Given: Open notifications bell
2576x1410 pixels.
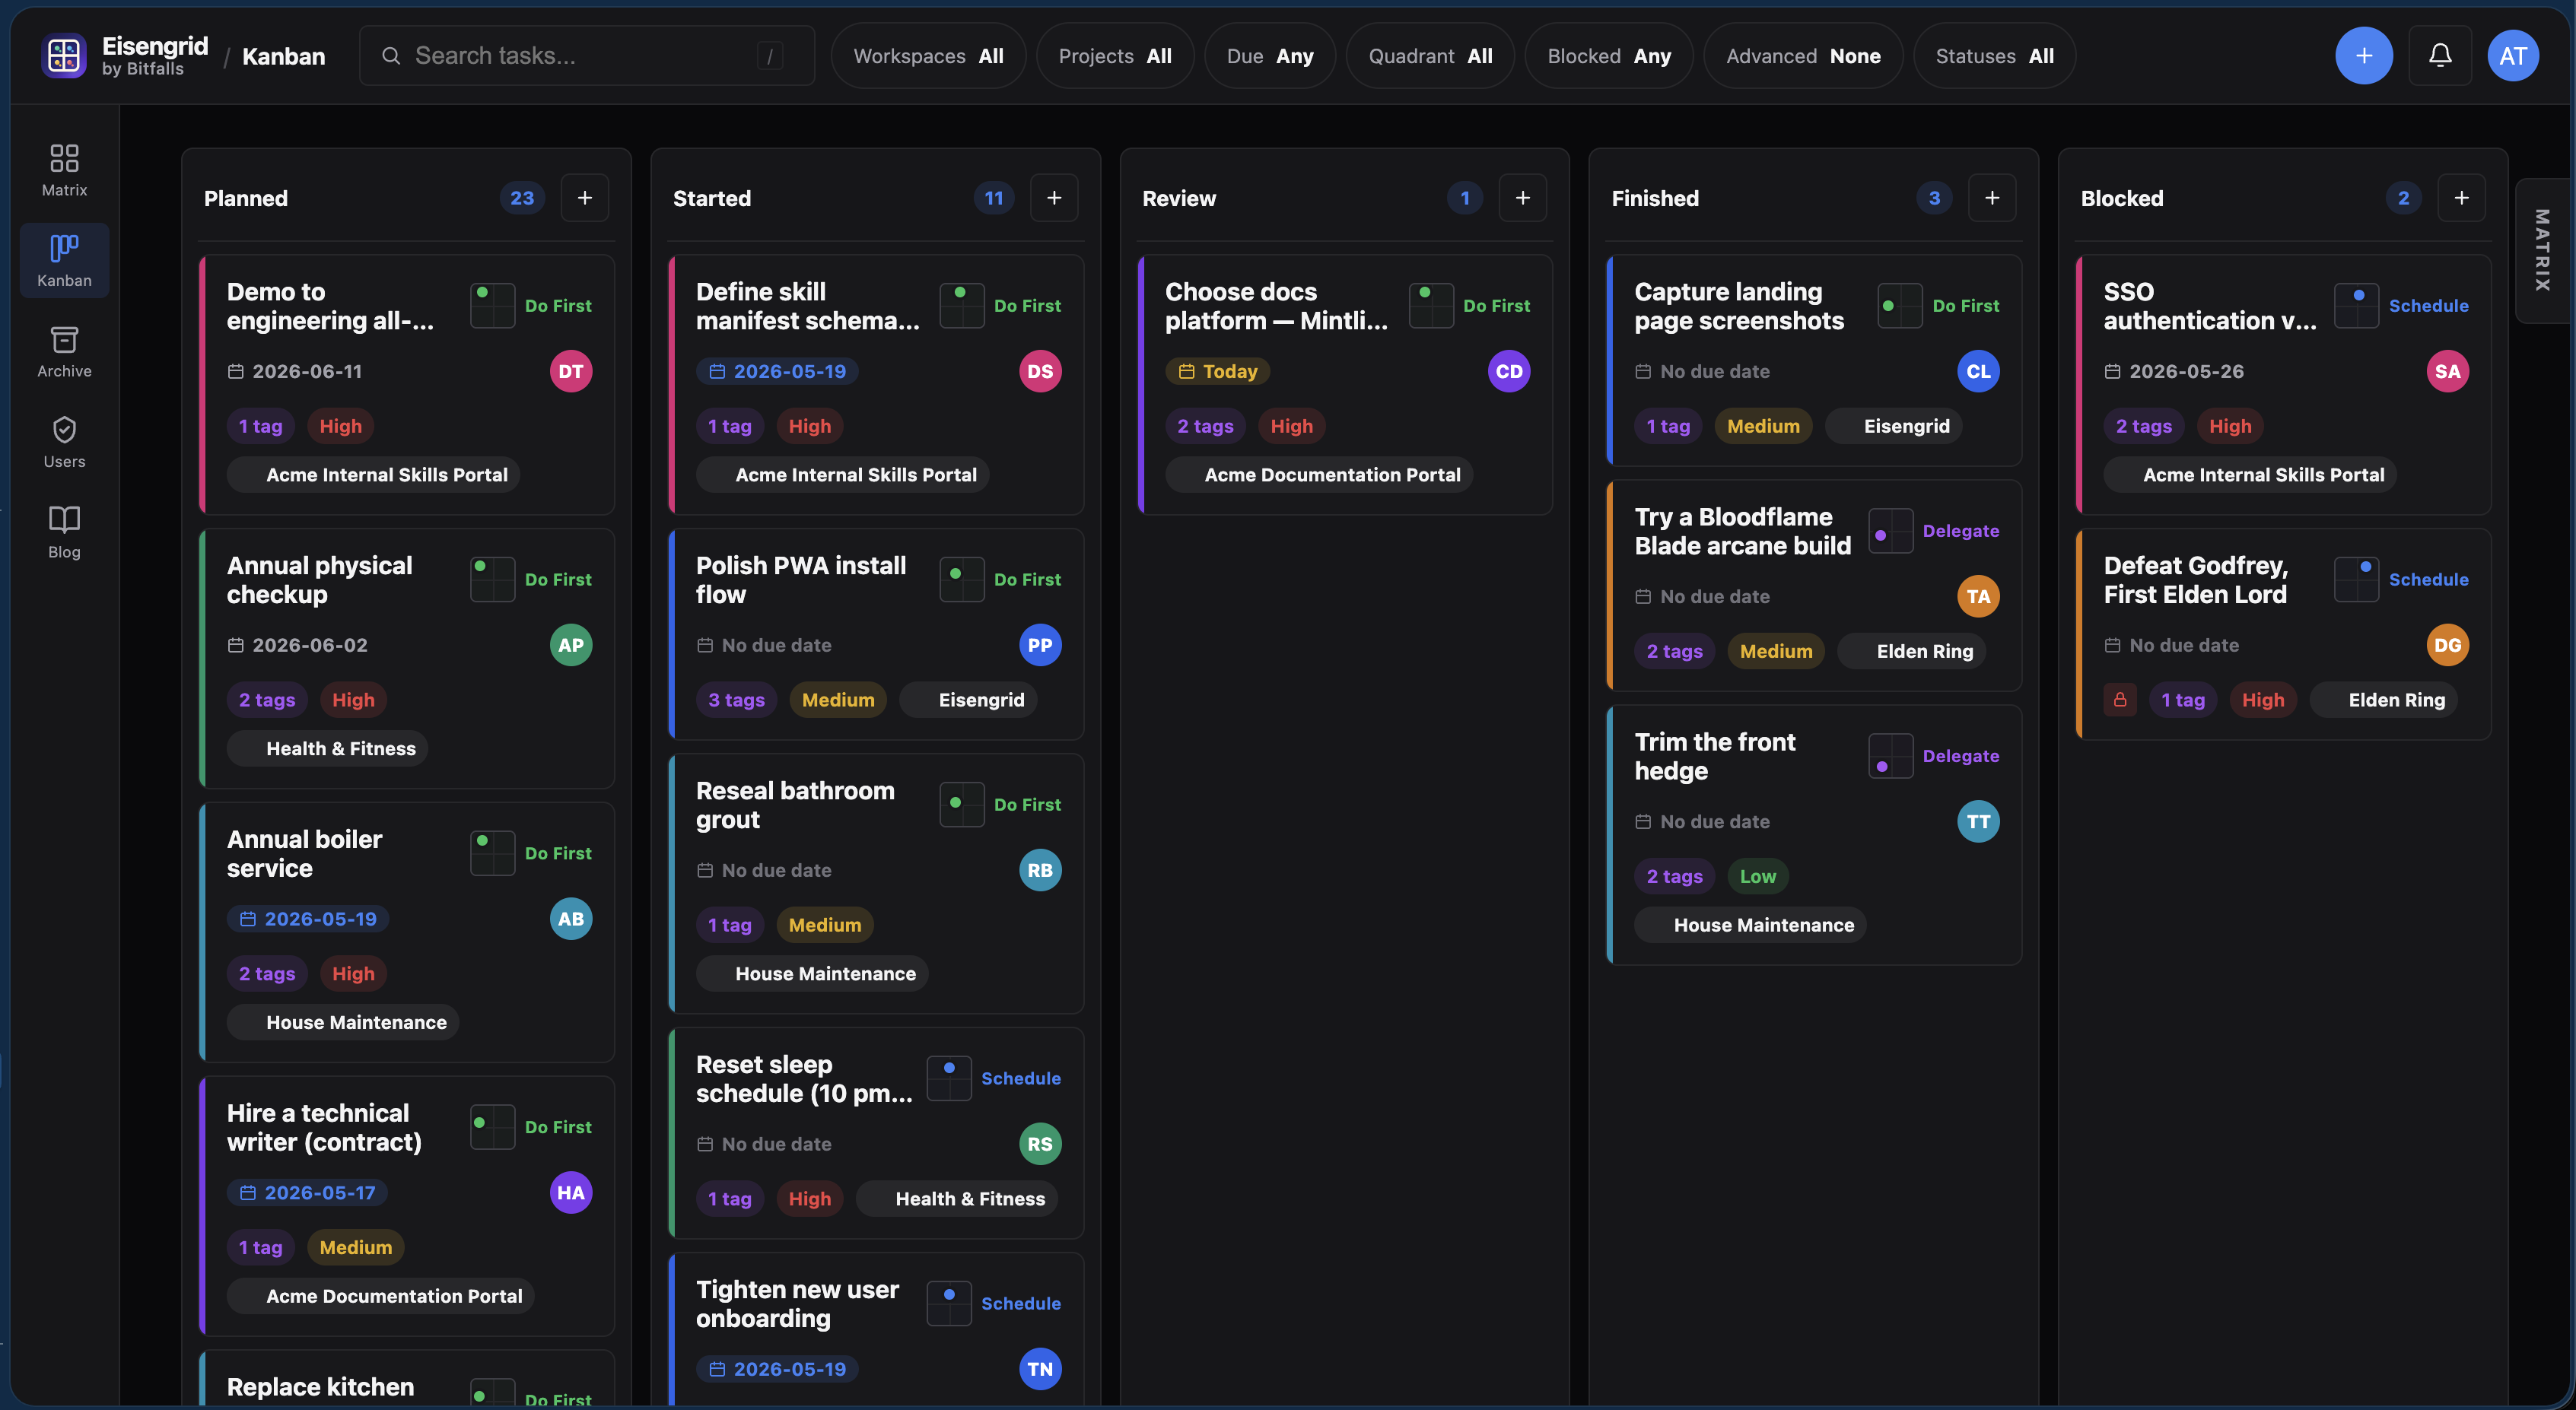Looking at the screenshot, I should [x=2440, y=55].
